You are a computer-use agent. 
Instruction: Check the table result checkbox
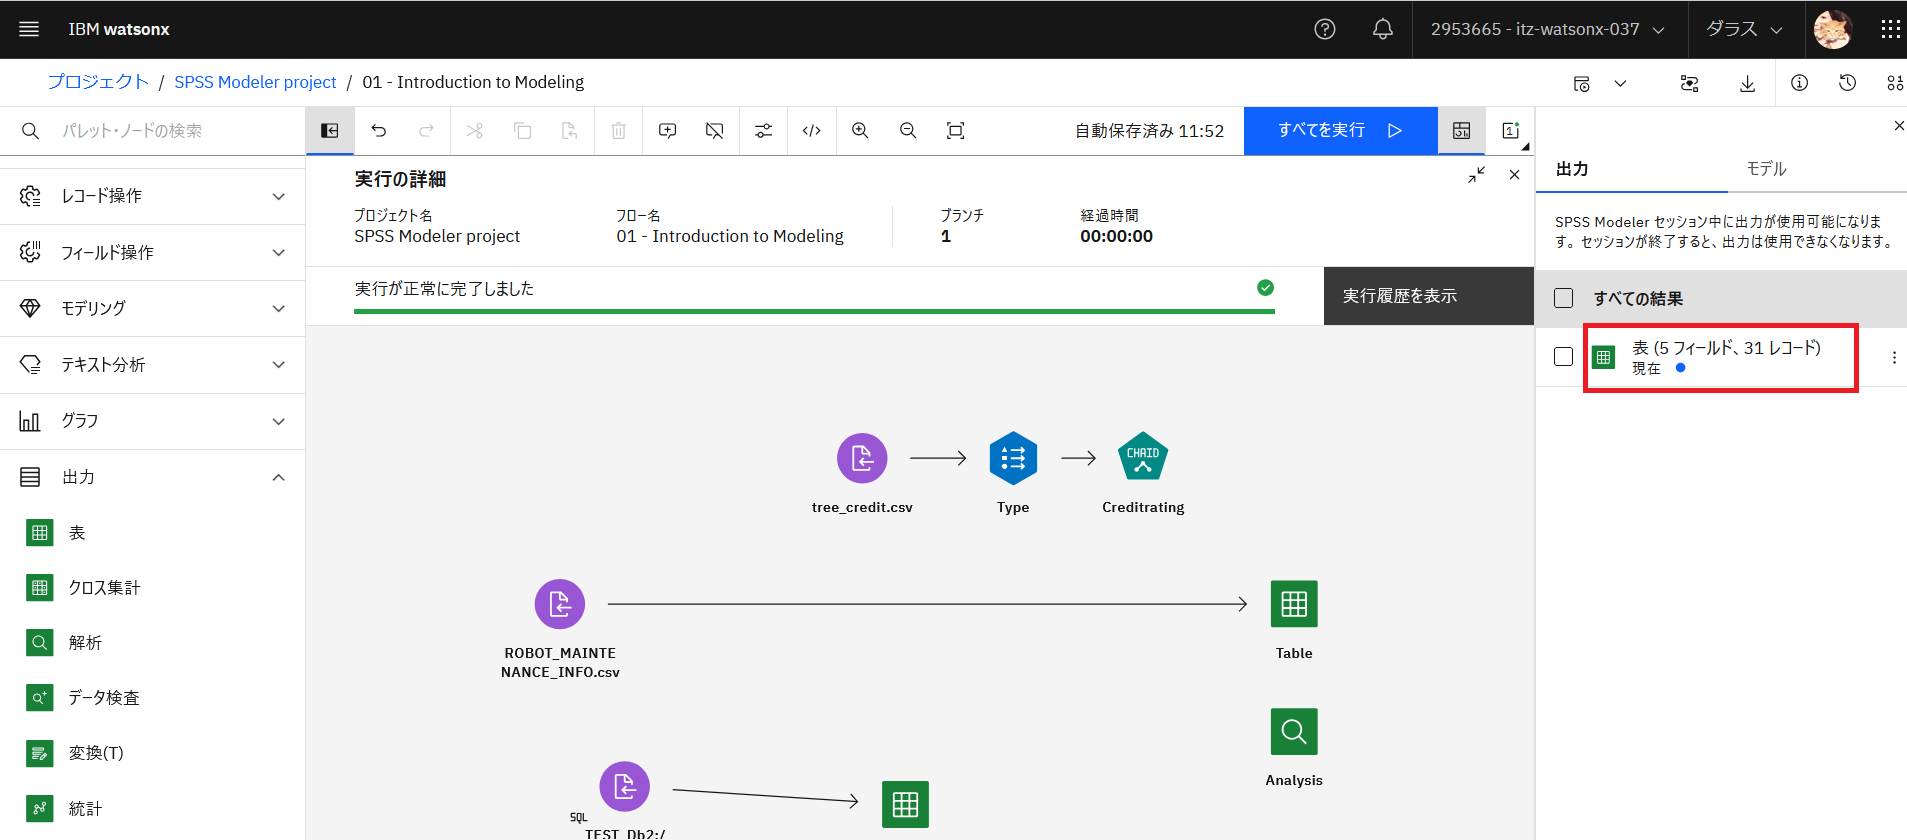pyautogui.click(x=1564, y=357)
